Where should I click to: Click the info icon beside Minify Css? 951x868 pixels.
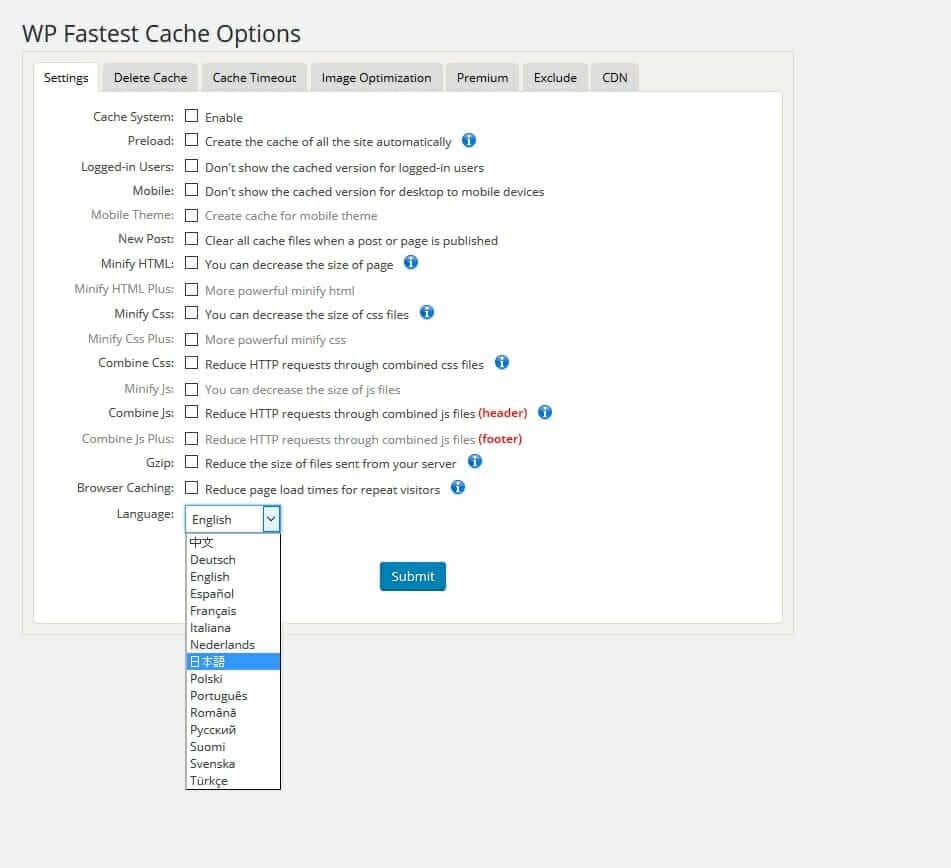(x=427, y=312)
